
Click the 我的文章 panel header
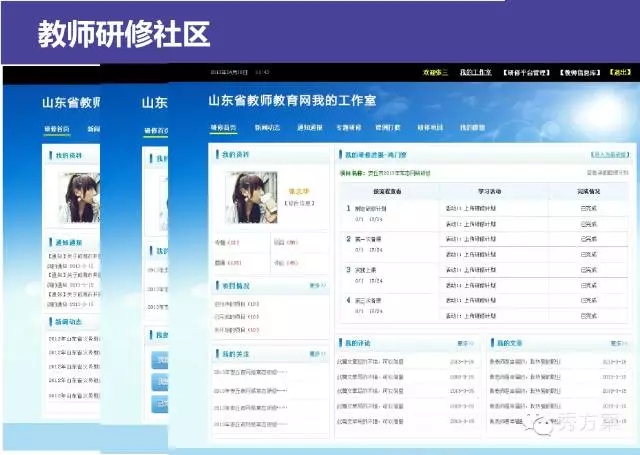pos(509,343)
